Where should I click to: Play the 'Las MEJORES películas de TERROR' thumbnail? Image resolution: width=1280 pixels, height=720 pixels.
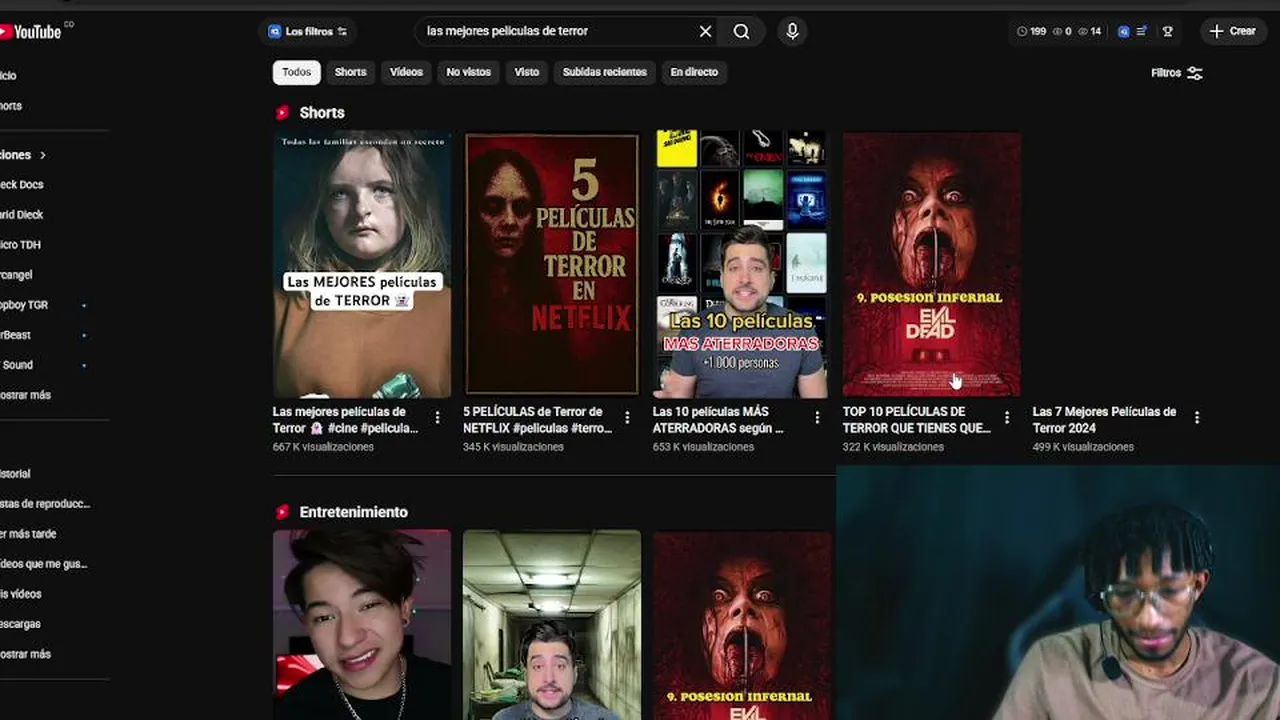(362, 265)
